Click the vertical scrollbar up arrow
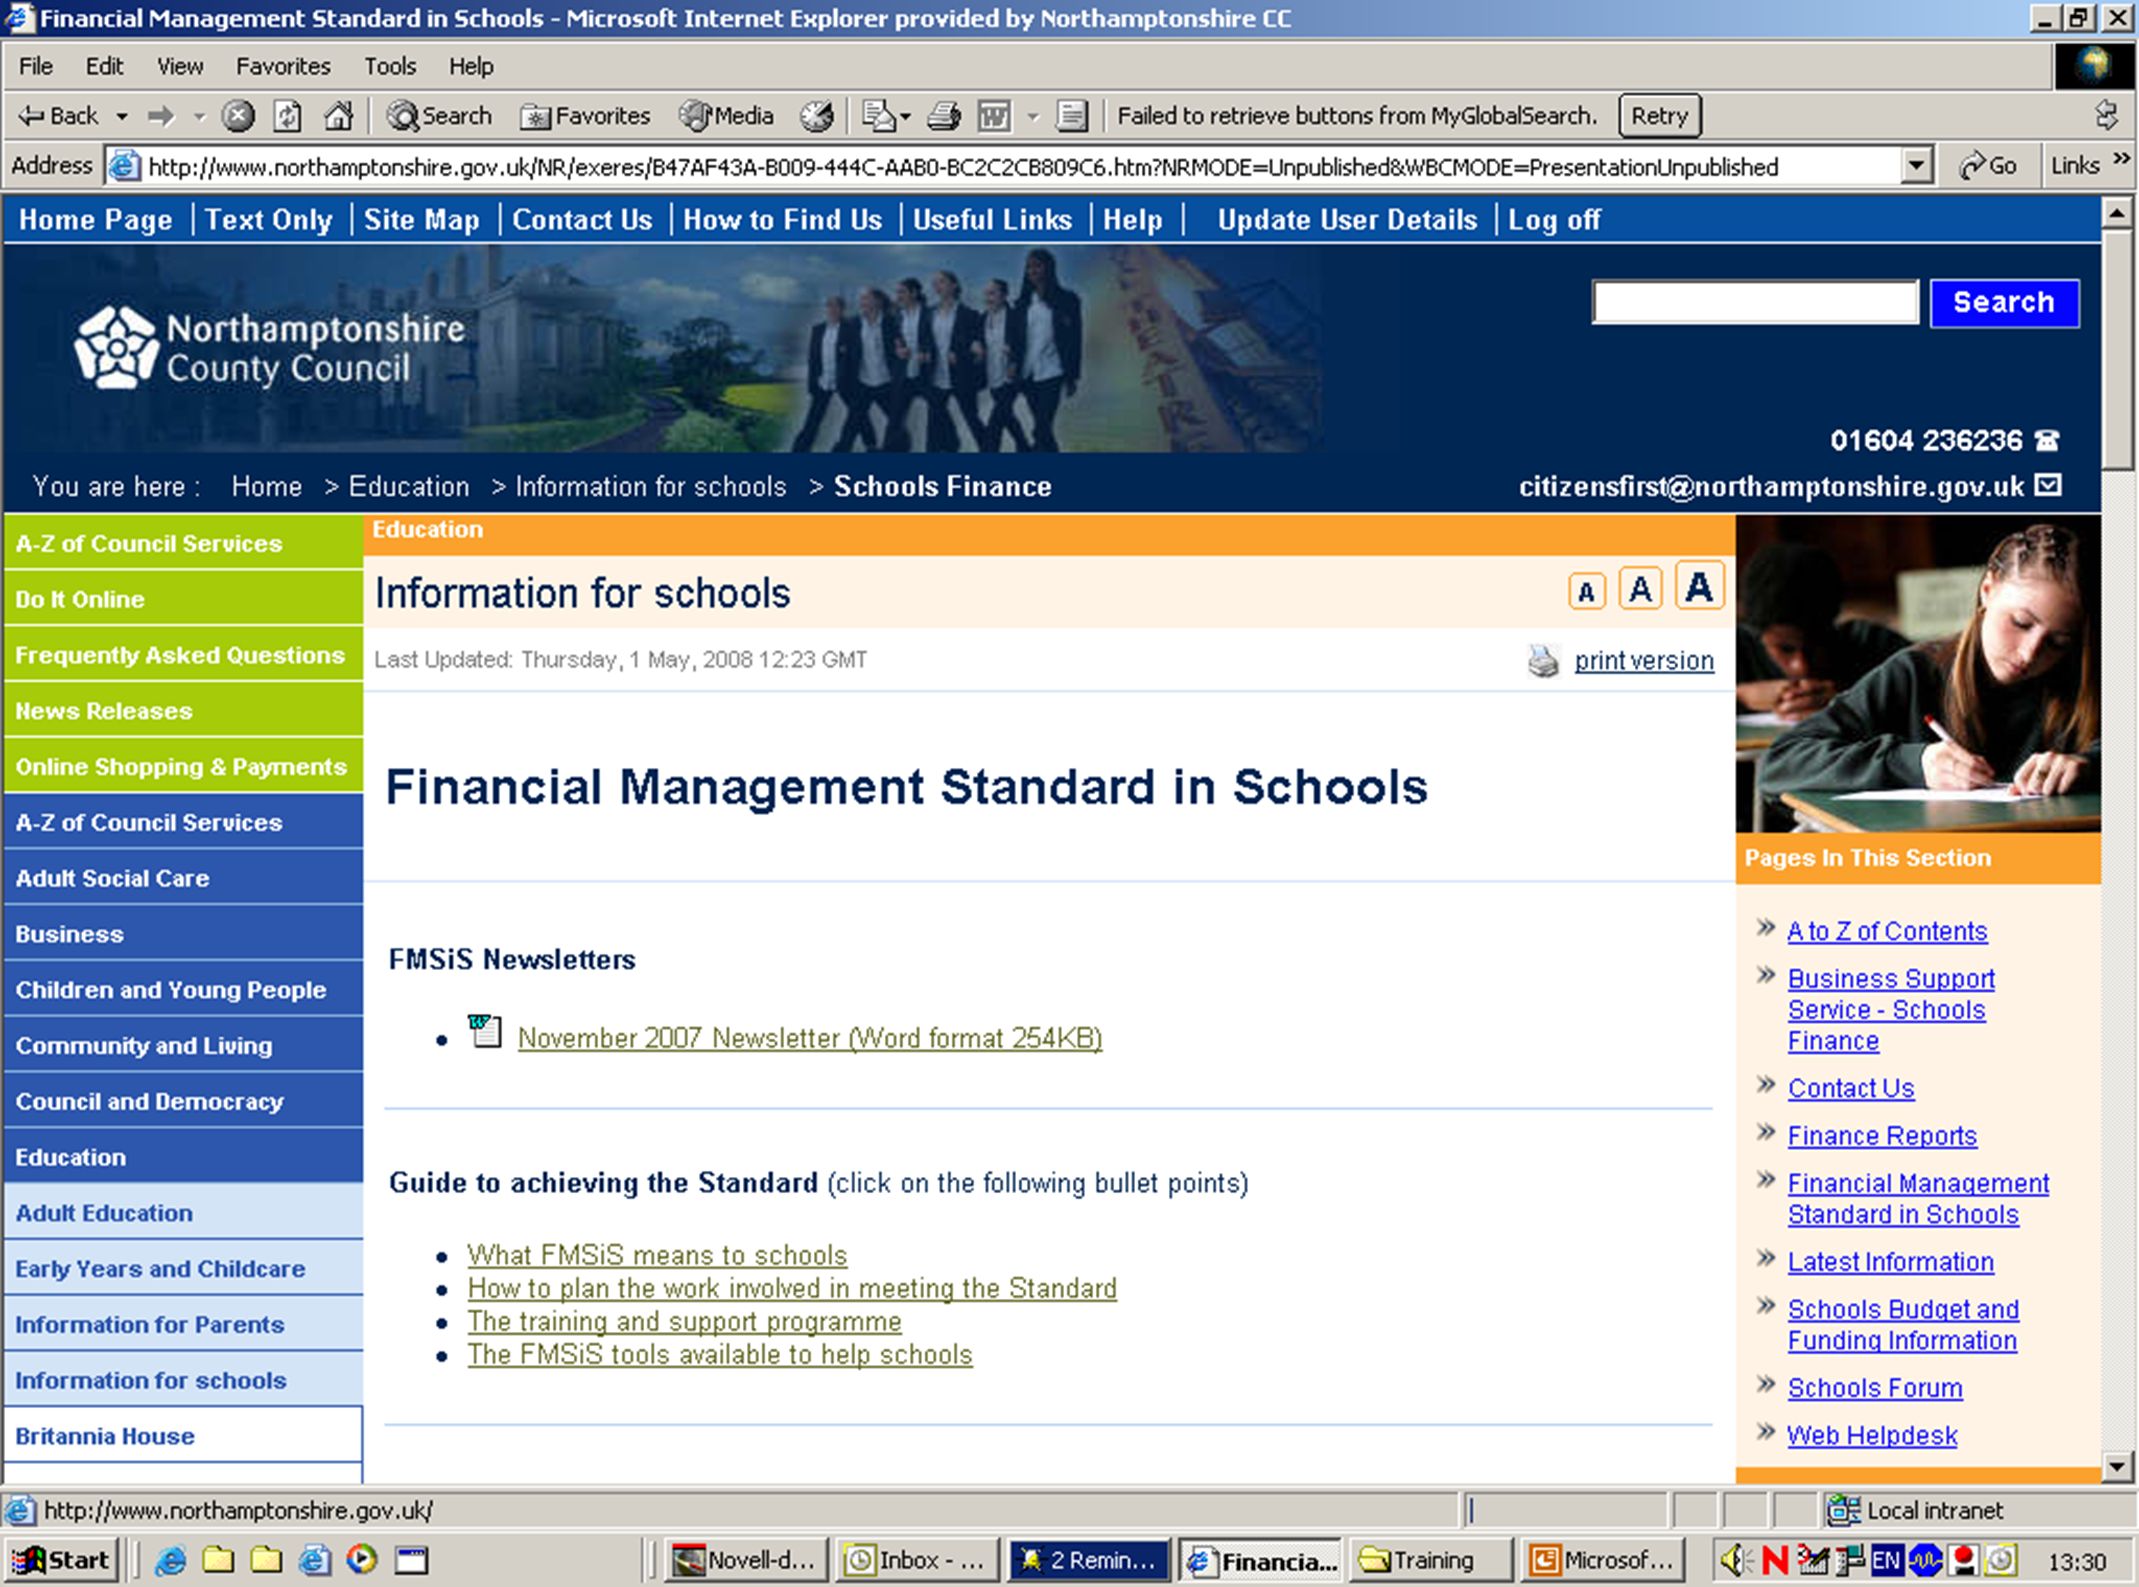This screenshot has height=1587, width=2139. click(2117, 213)
